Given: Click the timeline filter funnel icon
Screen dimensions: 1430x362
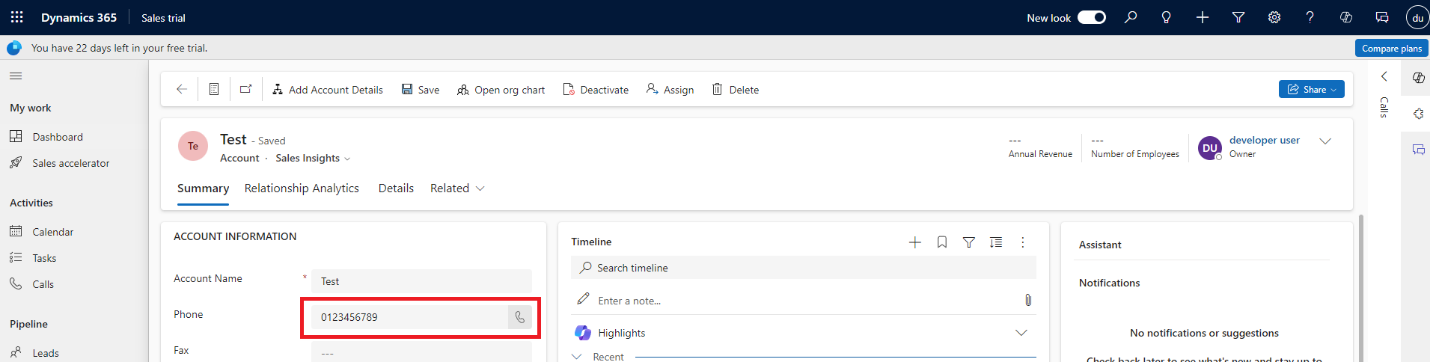Looking at the screenshot, I should 968,242.
